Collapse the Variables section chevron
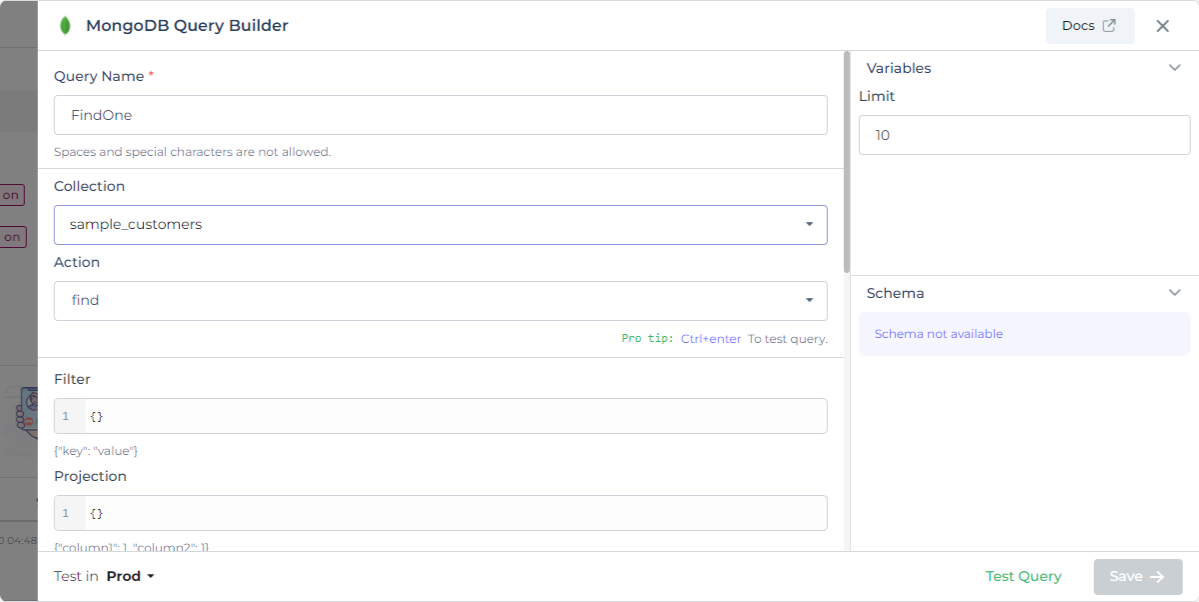Image resolution: width=1199 pixels, height=602 pixels. click(x=1174, y=68)
